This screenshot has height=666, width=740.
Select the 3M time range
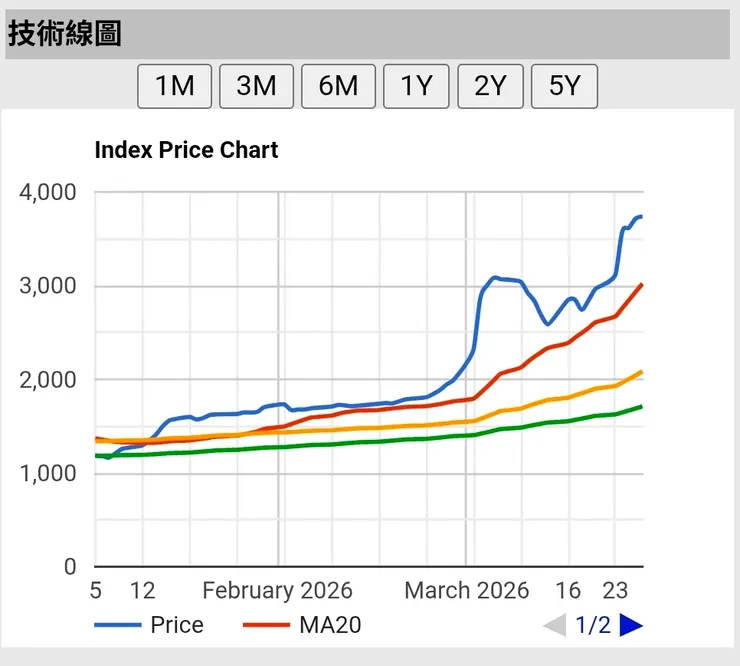click(x=256, y=86)
